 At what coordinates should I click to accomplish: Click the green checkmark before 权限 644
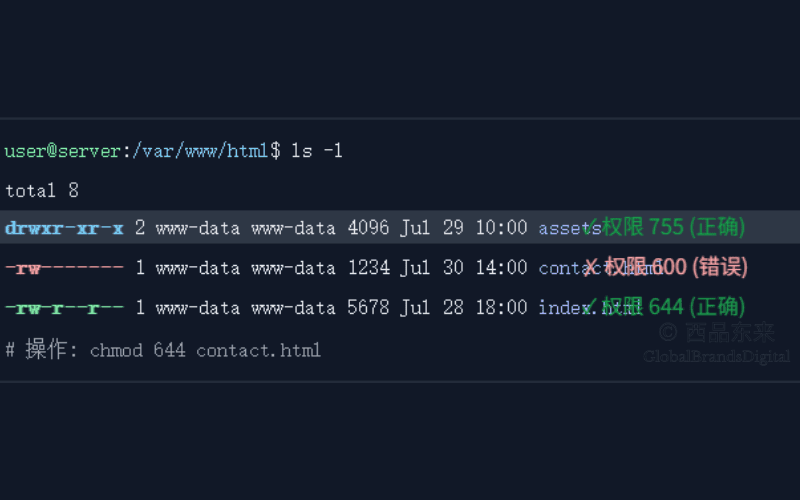pyautogui.click(x=592, y=306)
